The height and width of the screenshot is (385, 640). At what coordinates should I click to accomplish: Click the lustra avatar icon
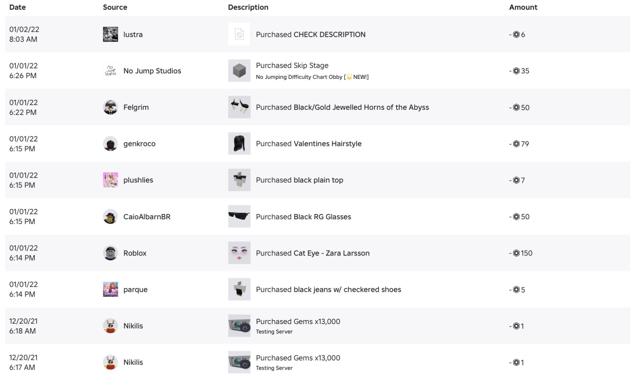[x=110, y=34]
